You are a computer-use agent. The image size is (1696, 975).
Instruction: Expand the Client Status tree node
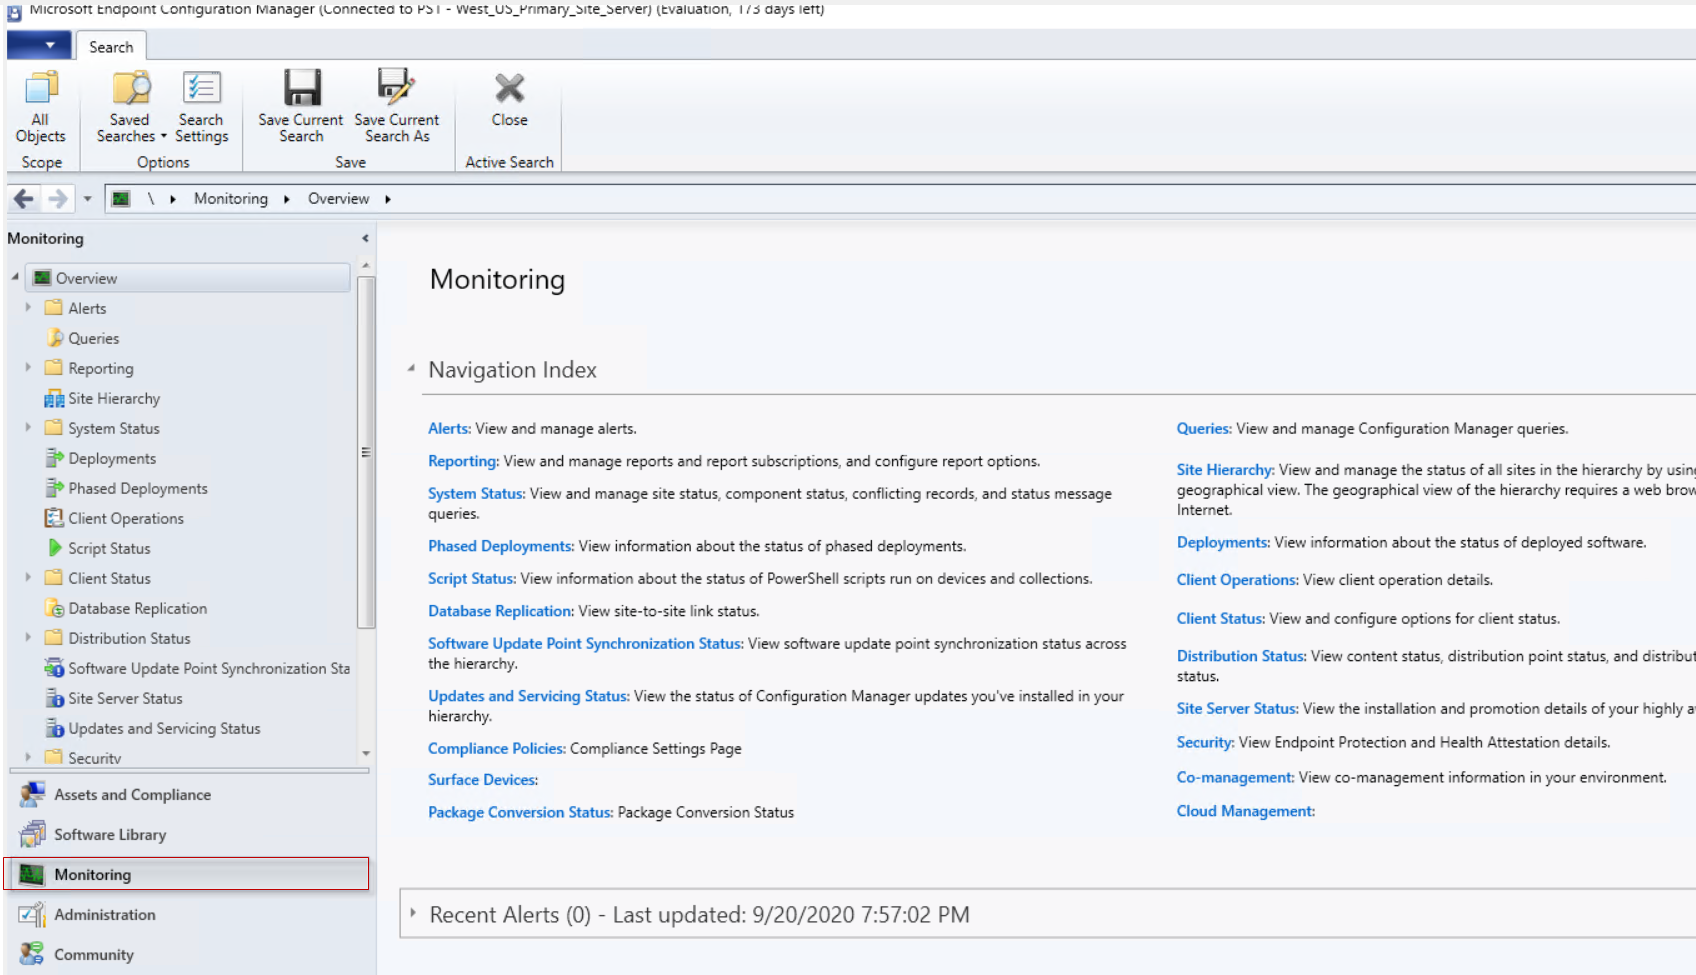tap(28, 578)
